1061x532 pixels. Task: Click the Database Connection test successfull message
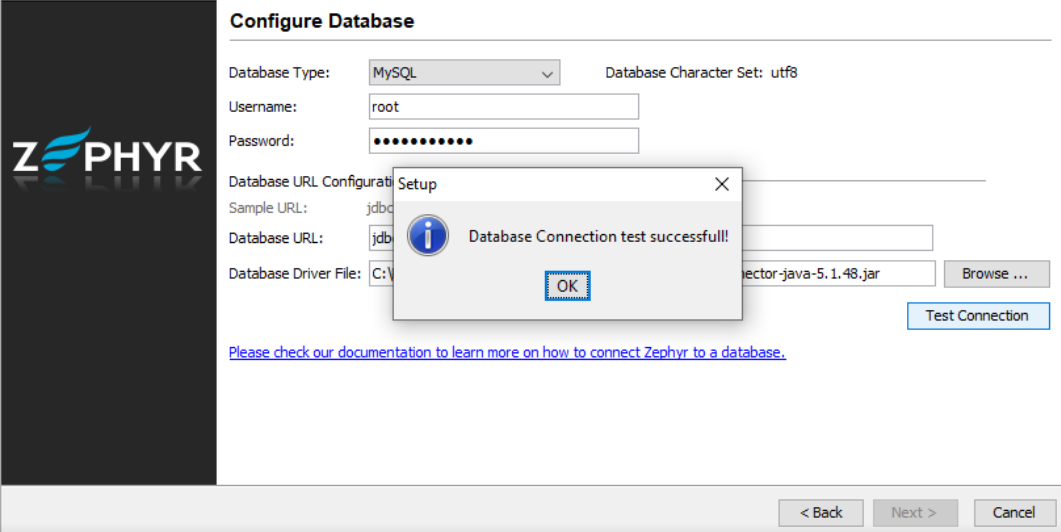tap(598, 237)
